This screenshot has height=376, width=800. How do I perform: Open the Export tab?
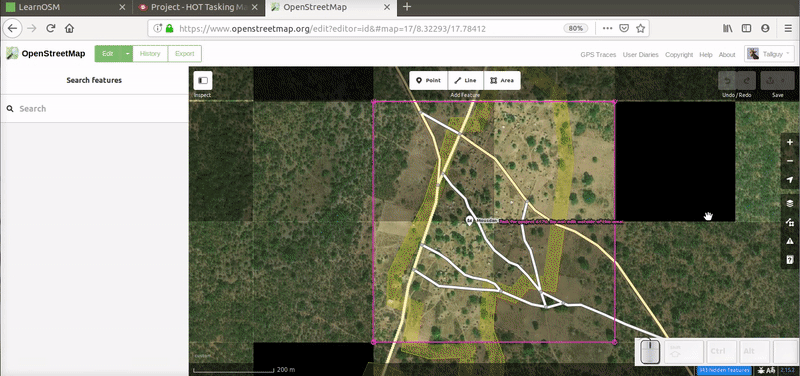pos(185,54)
